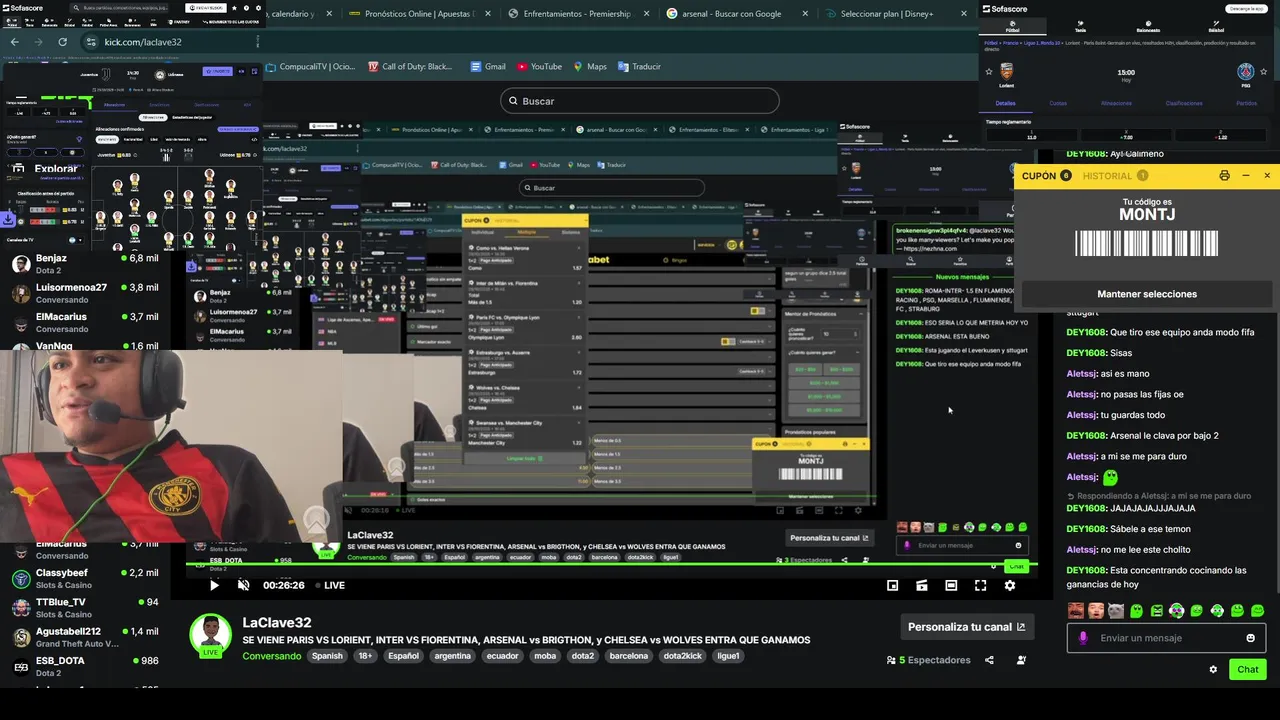This screenshot has height=720, width=1280.
Task: Click Mantener selecciones button
Action: point(1147,294)
